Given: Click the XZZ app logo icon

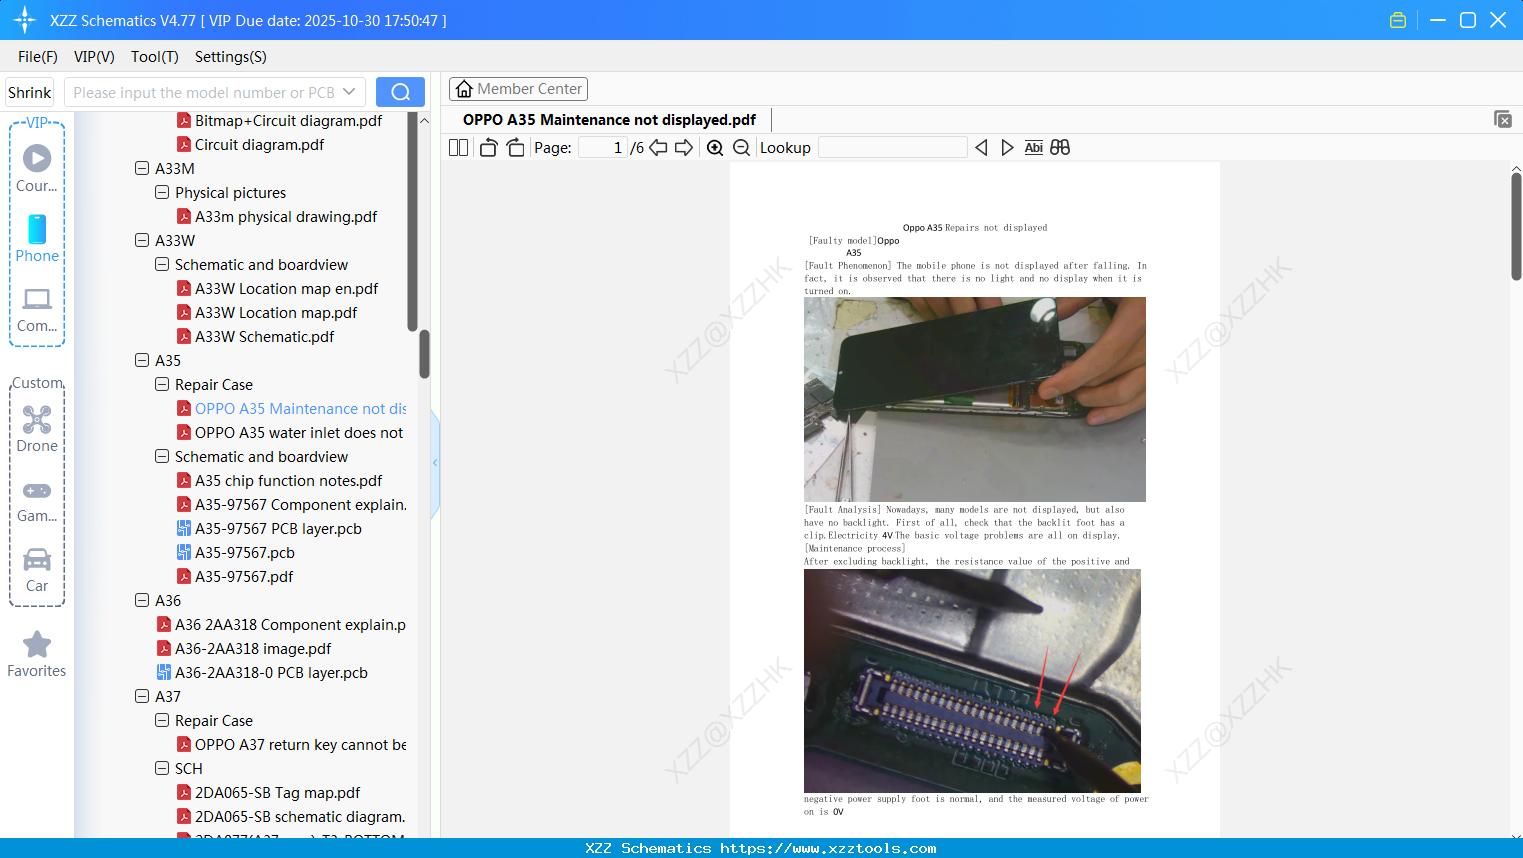Looking at the screenshot, I should coord(25,20).
